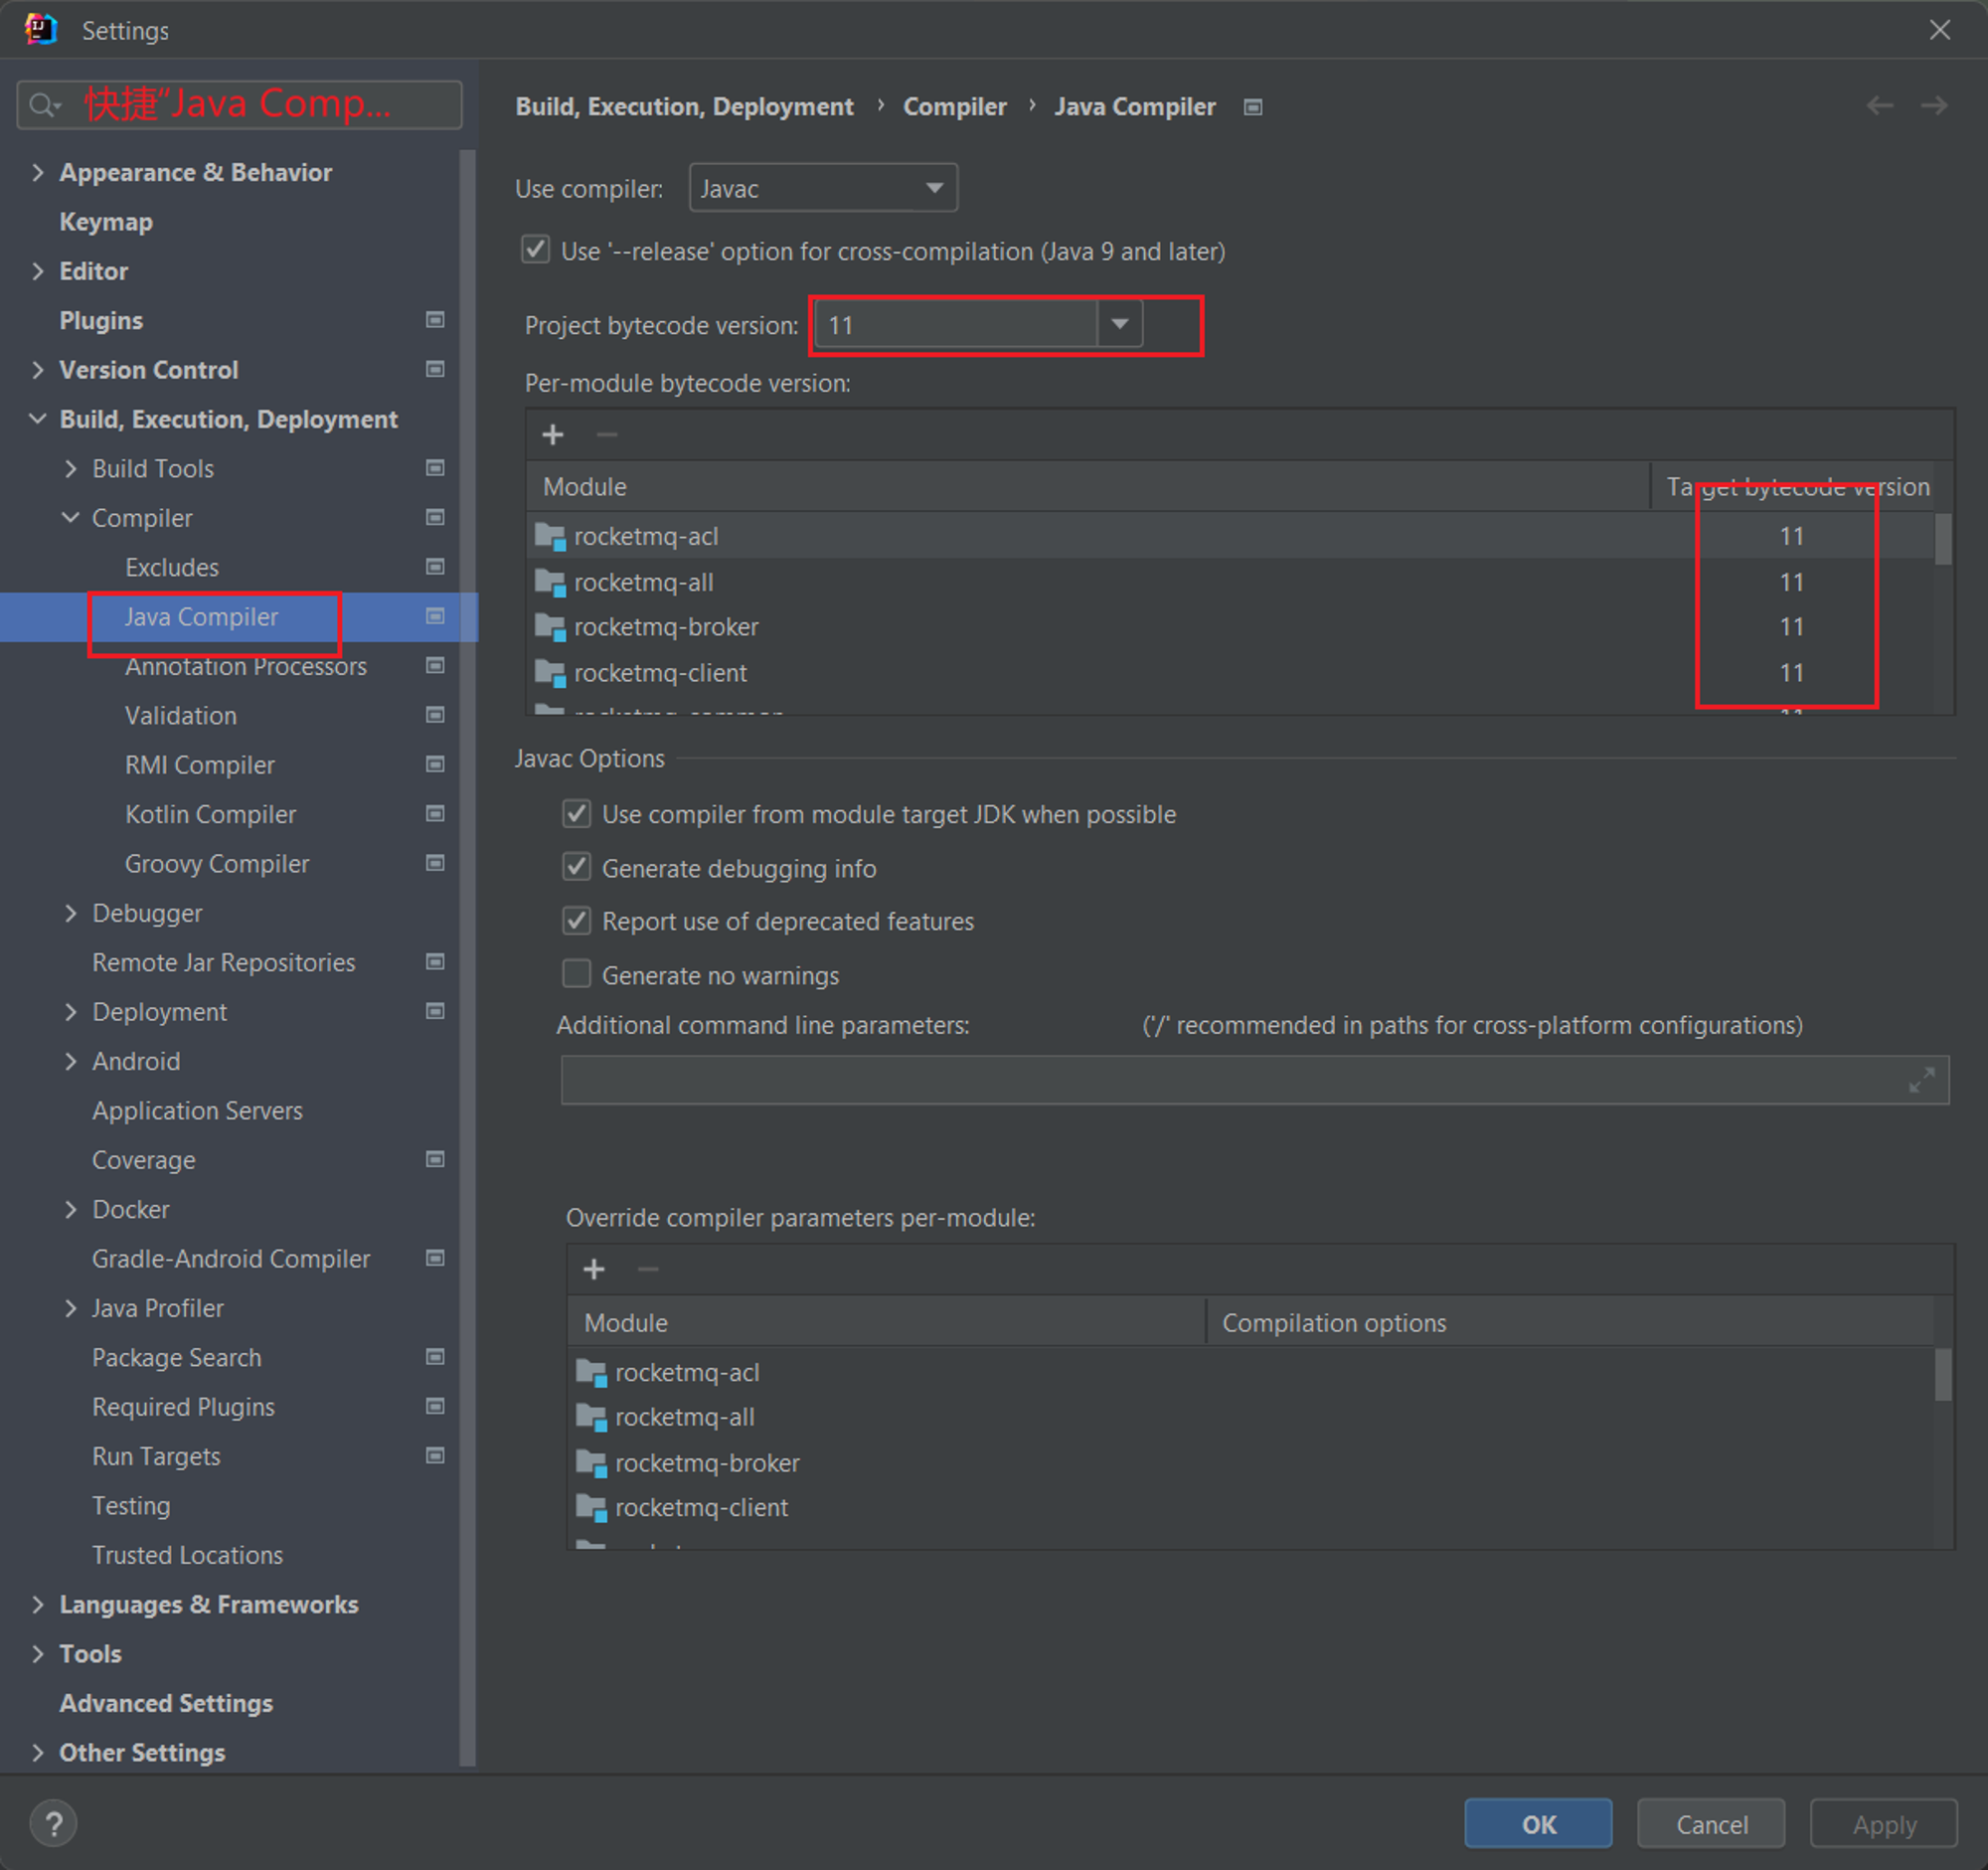Image resolution: width=1988 pixels, height=1870 pixels.
Task: Click the back navigation arrow icon
Action: click(x=1880, y=106)
